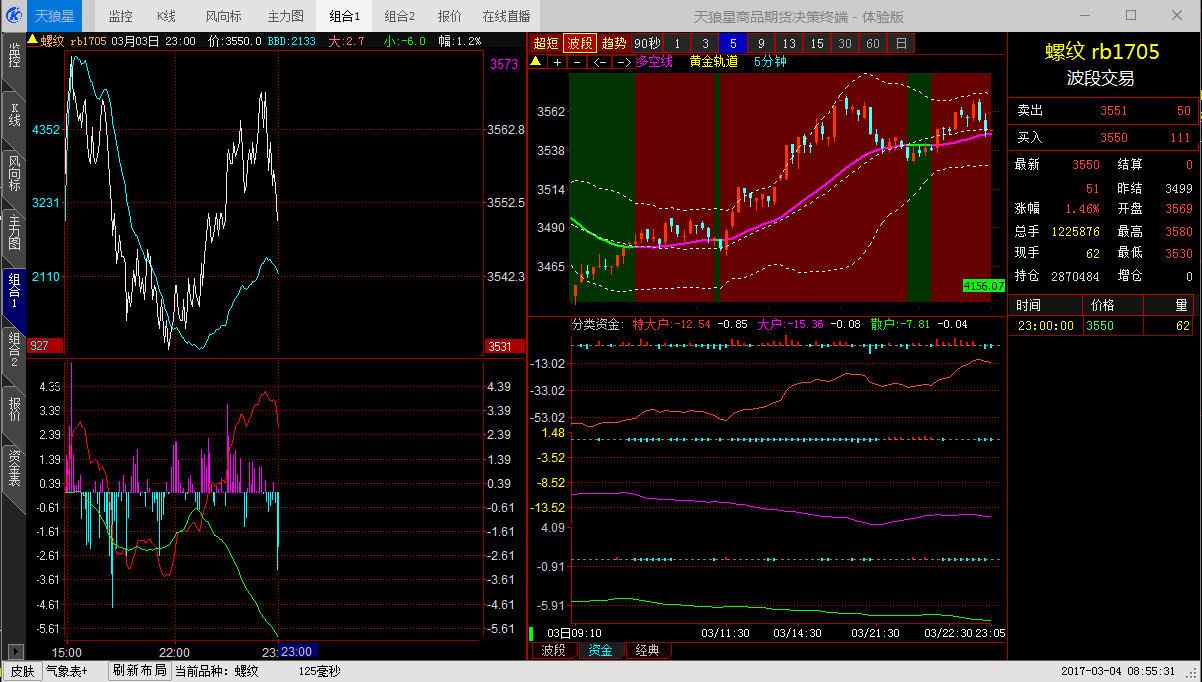Switch to the 经典 bottom tab

tap(647, 651)
